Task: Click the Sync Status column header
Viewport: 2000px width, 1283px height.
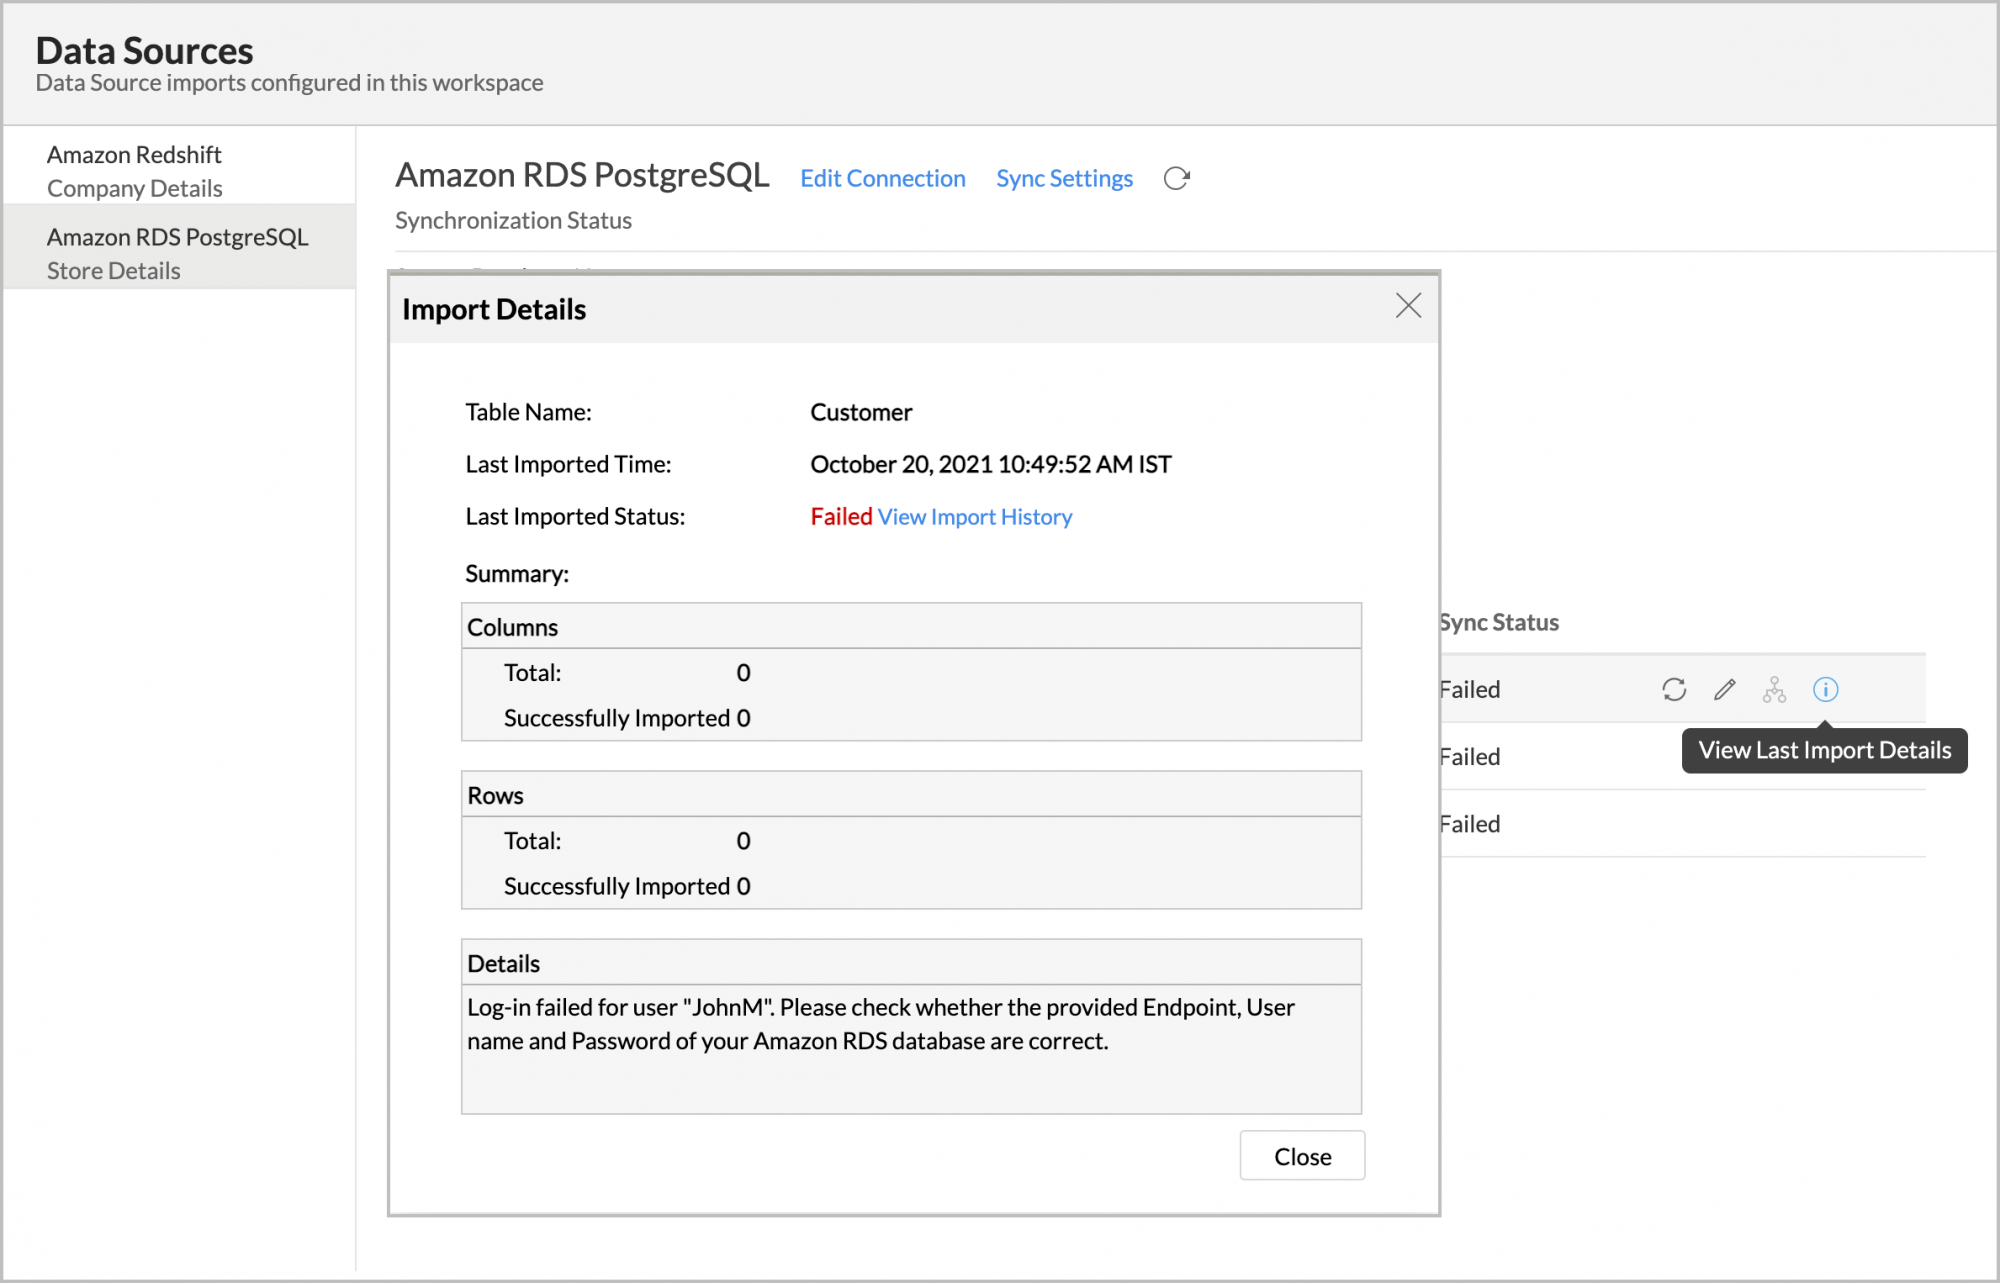Action: tap(1498, 621)
